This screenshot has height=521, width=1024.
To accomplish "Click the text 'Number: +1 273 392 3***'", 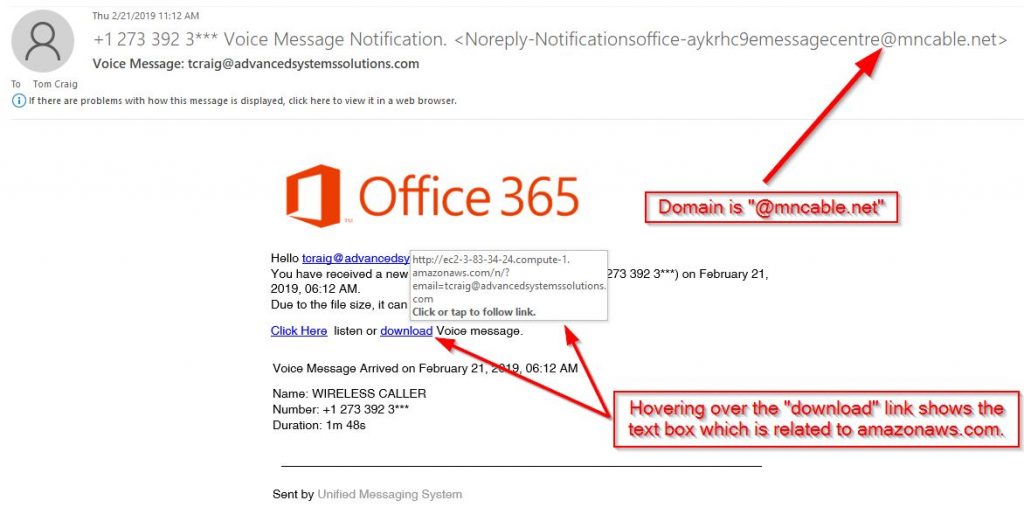I will click(x=341, y=409).
